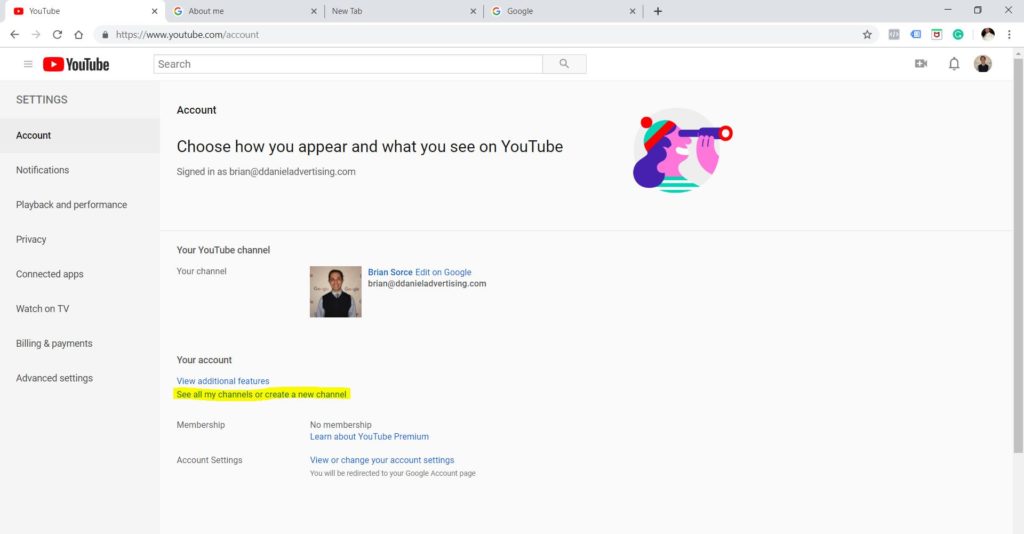This screenshot has width=1024, height=534.
Task: Reload the page with refresh icon
Action: click(57, 35)
